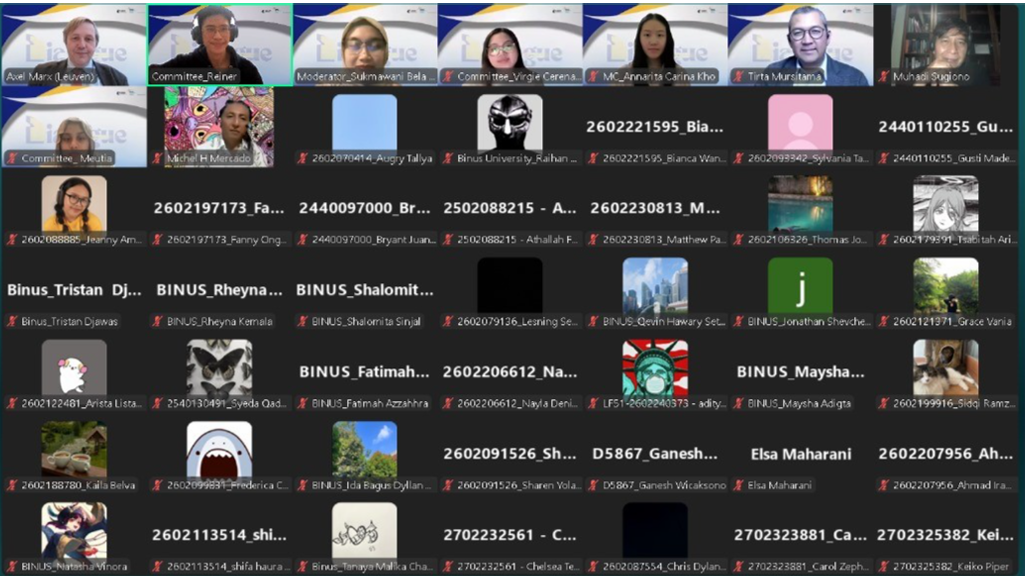
Task: Click the pink default profile avatar
Action: 799,122
